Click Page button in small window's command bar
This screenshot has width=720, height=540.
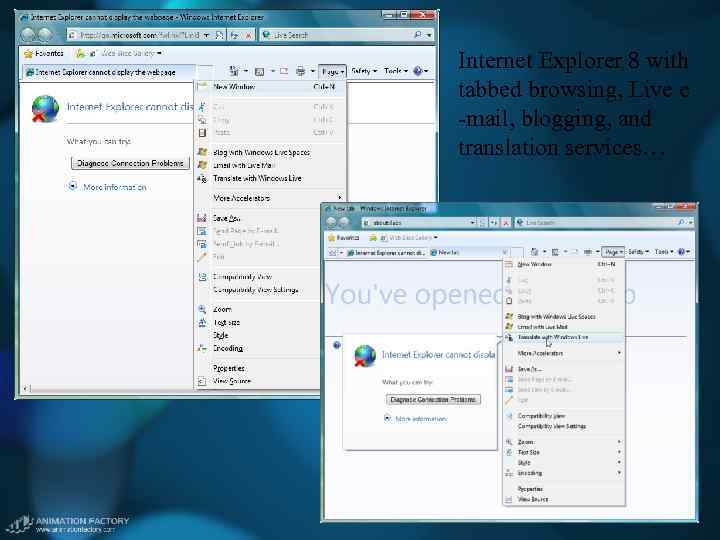click(x=613, y=252)
